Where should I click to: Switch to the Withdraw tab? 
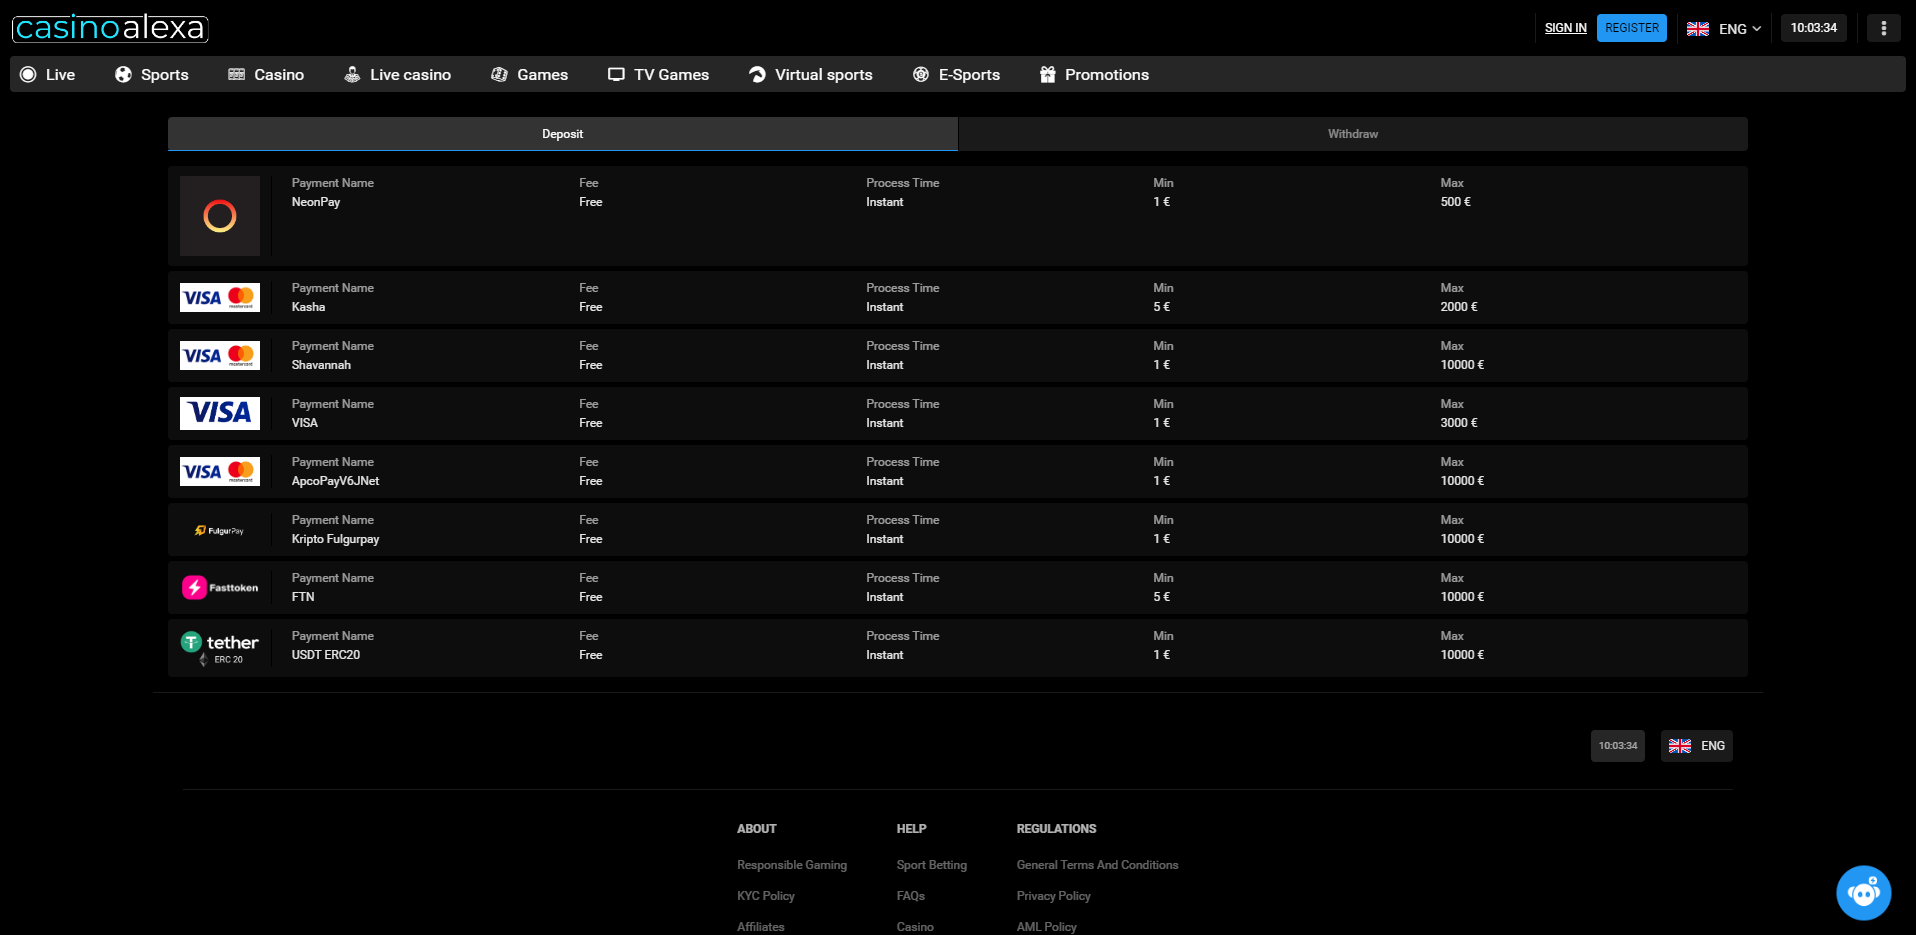[1352, 134]
